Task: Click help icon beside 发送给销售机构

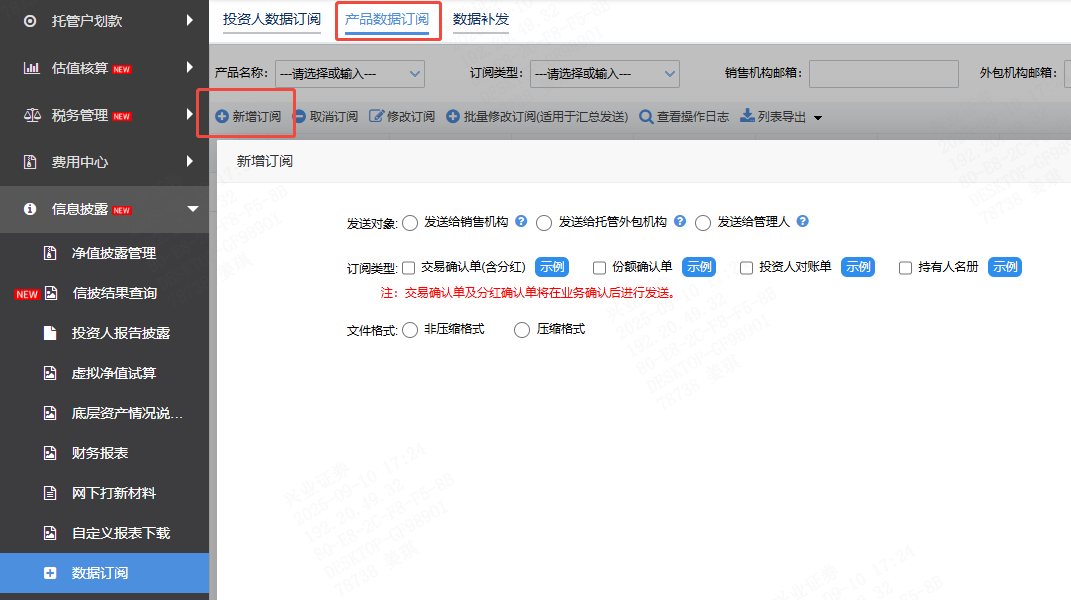Action: coord(521,223)
